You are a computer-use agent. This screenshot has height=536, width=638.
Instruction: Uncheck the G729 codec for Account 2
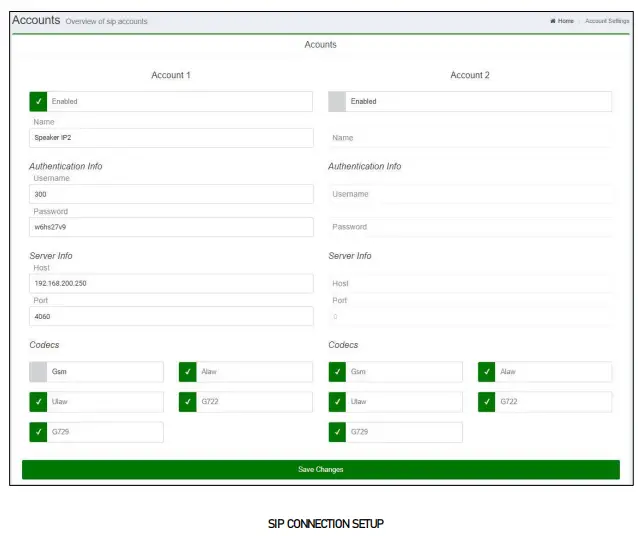(x=337, y=432)
